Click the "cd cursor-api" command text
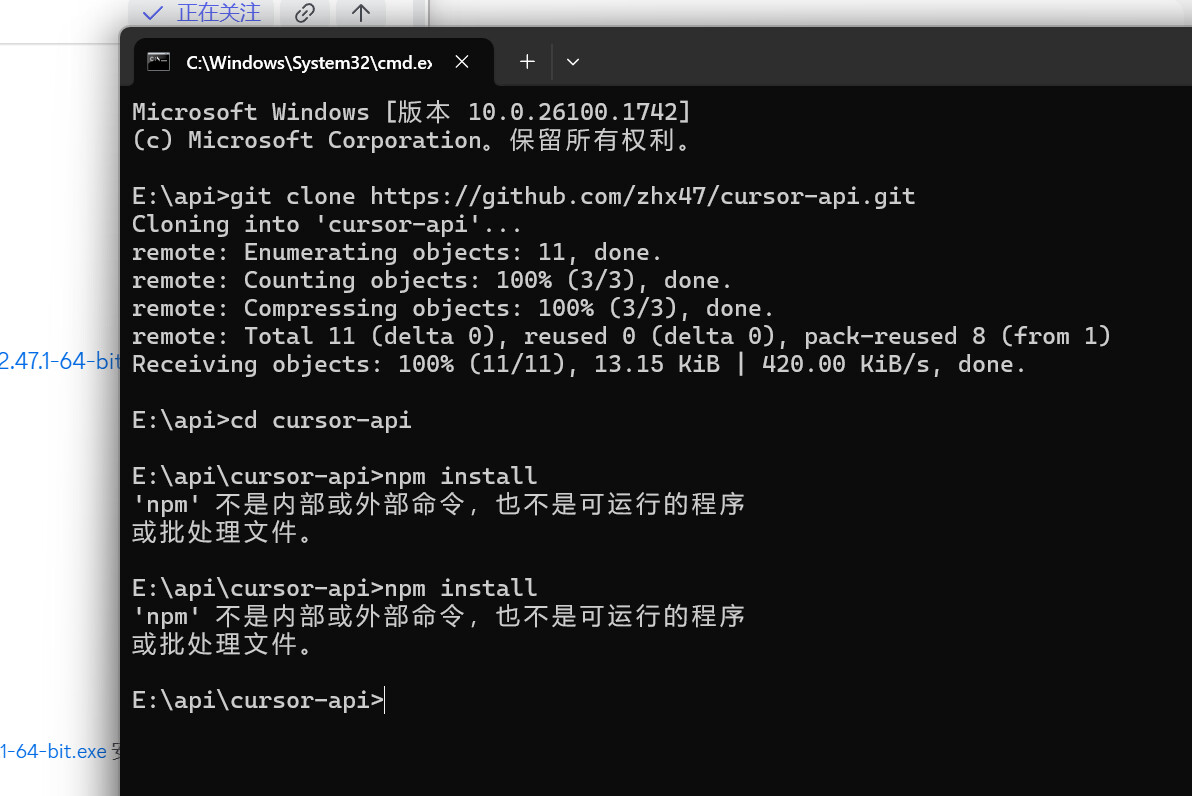Image resolution: width=1192 pixels, height=796 pixels. pyautogui.click(x=320, y=420)
